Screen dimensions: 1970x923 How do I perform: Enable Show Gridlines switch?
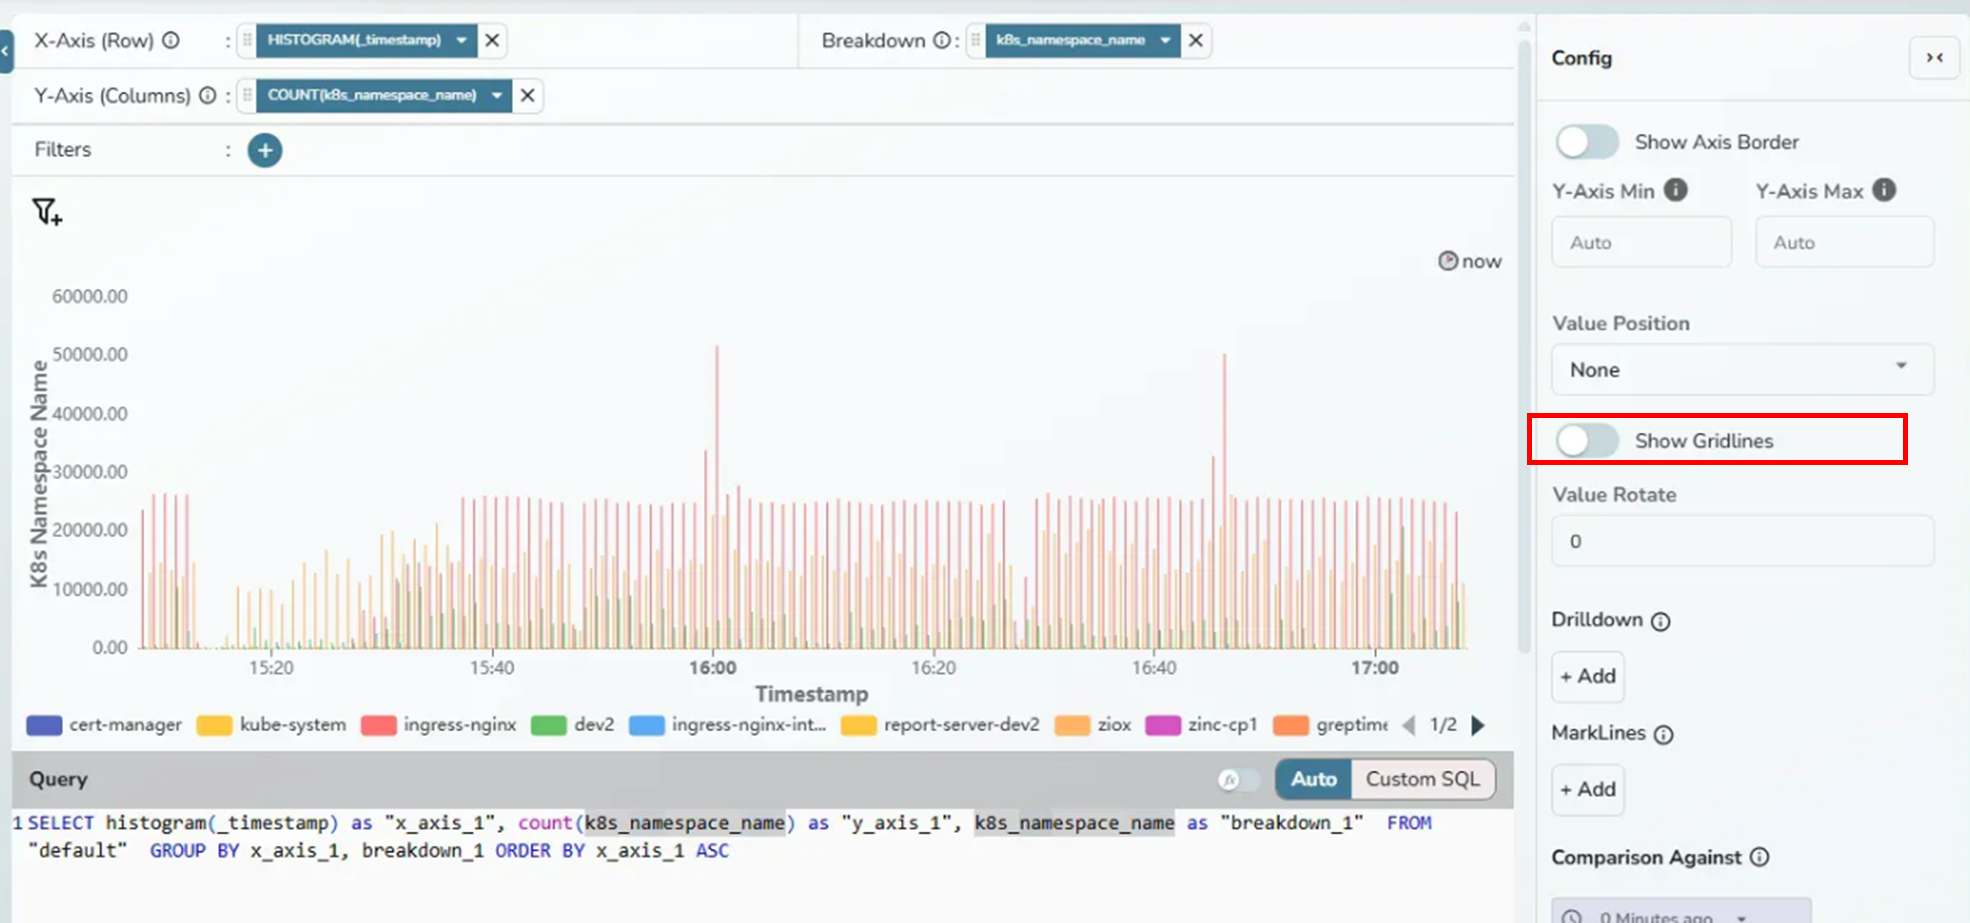click(1587, 441)
